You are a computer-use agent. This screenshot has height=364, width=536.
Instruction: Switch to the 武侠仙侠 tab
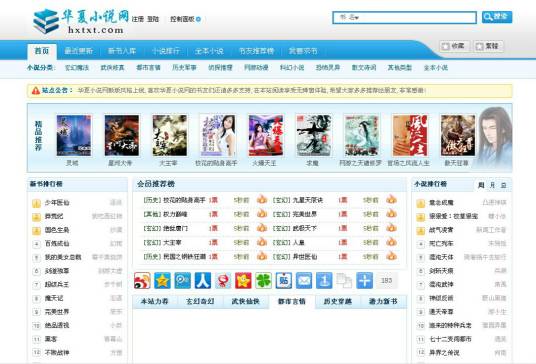[x=246, y=301]
